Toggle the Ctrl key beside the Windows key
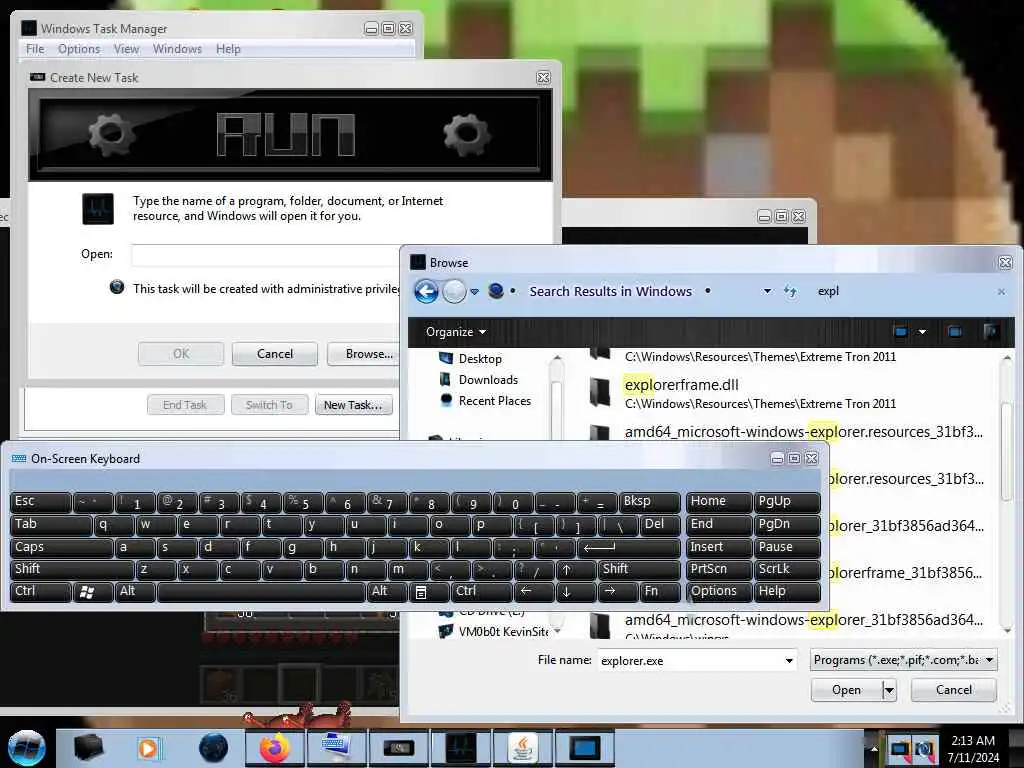Image resolution: width=1024 pixels, height=768 pixels. [x=40, y=592]
